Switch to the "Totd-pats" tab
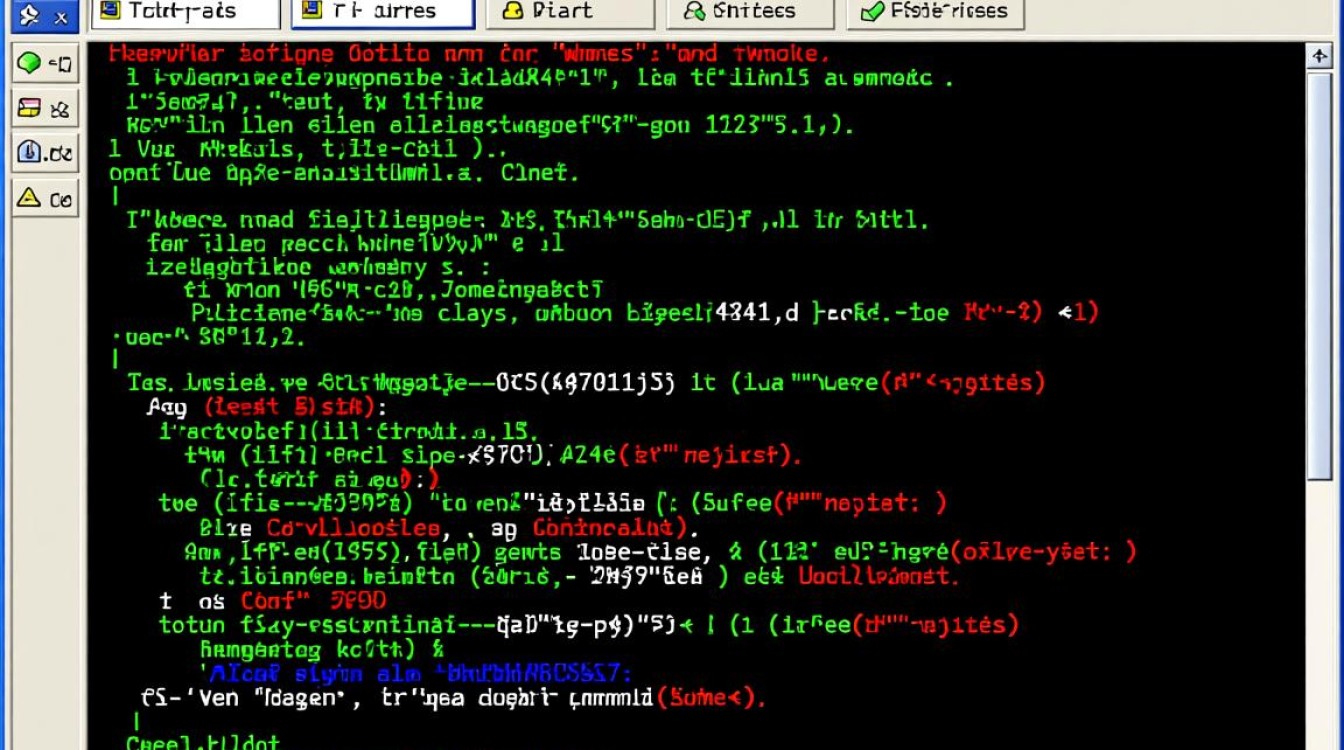 pyautogui.click(x=185, y=12)
